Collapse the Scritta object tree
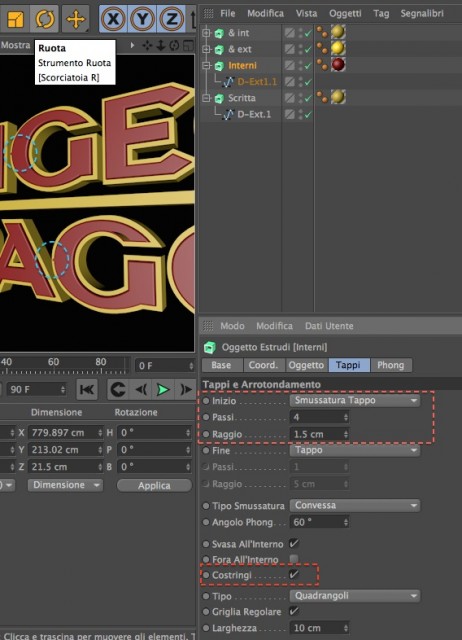This screenshot has height=640, width=462. pyautogui.click(x=207, y=98)
